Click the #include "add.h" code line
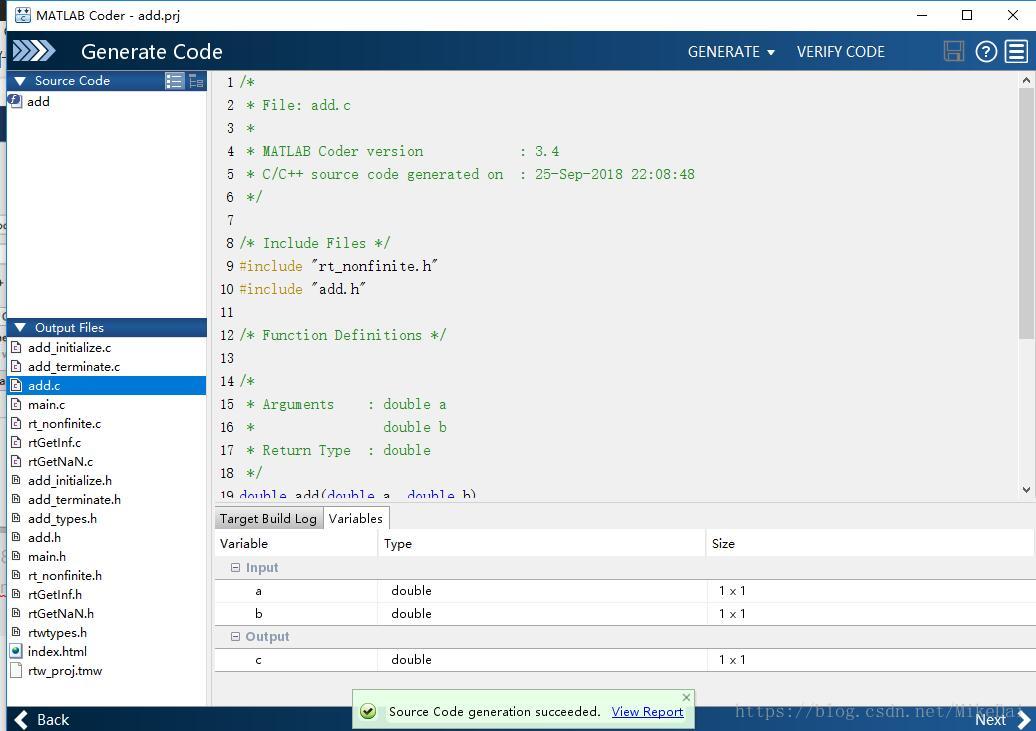 coord(303,289)
